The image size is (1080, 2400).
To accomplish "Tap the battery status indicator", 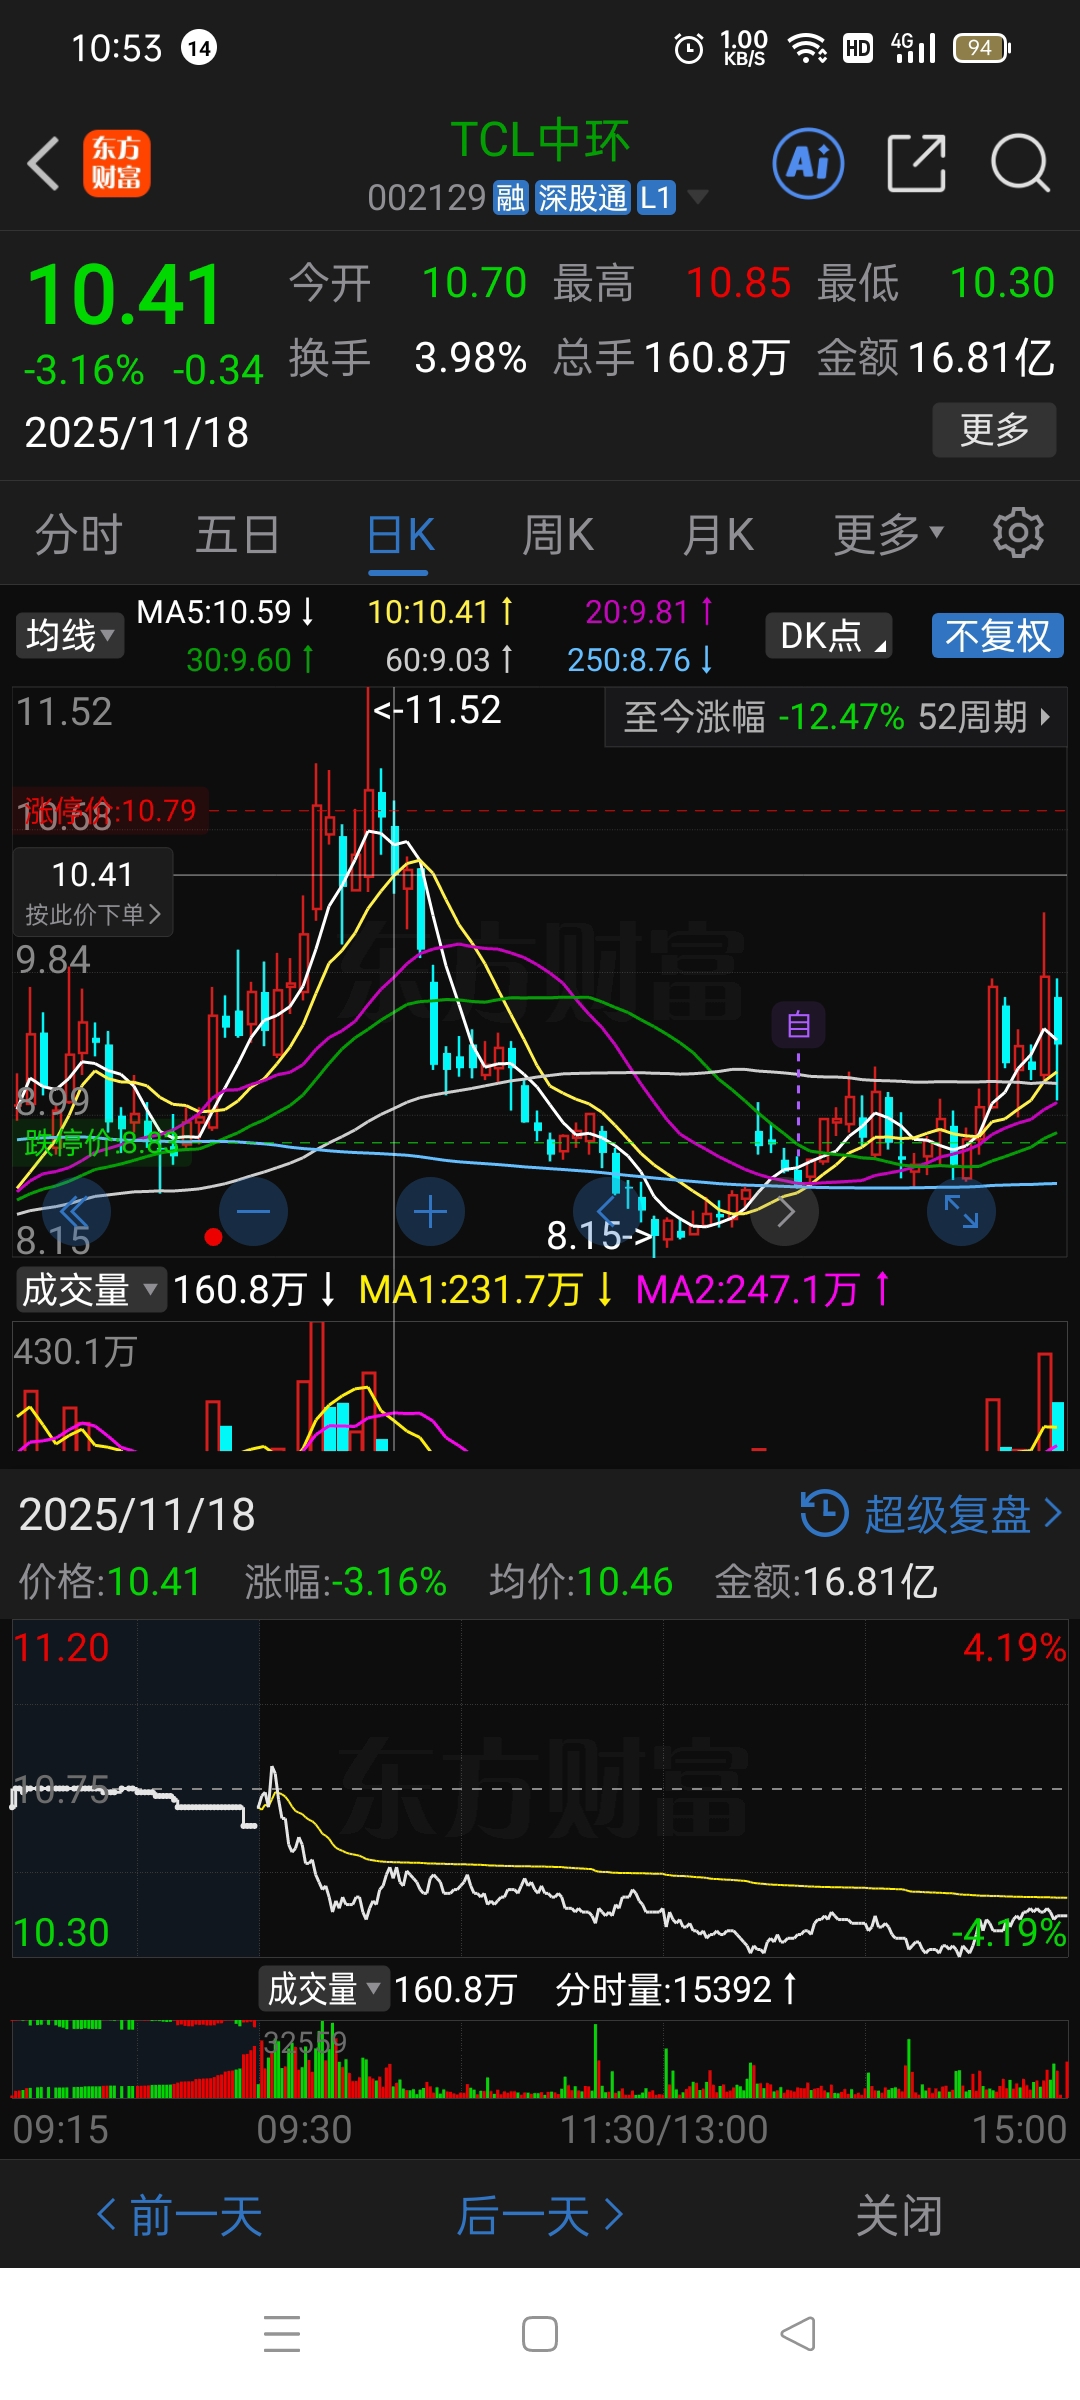I will click(x=982, y=48).
